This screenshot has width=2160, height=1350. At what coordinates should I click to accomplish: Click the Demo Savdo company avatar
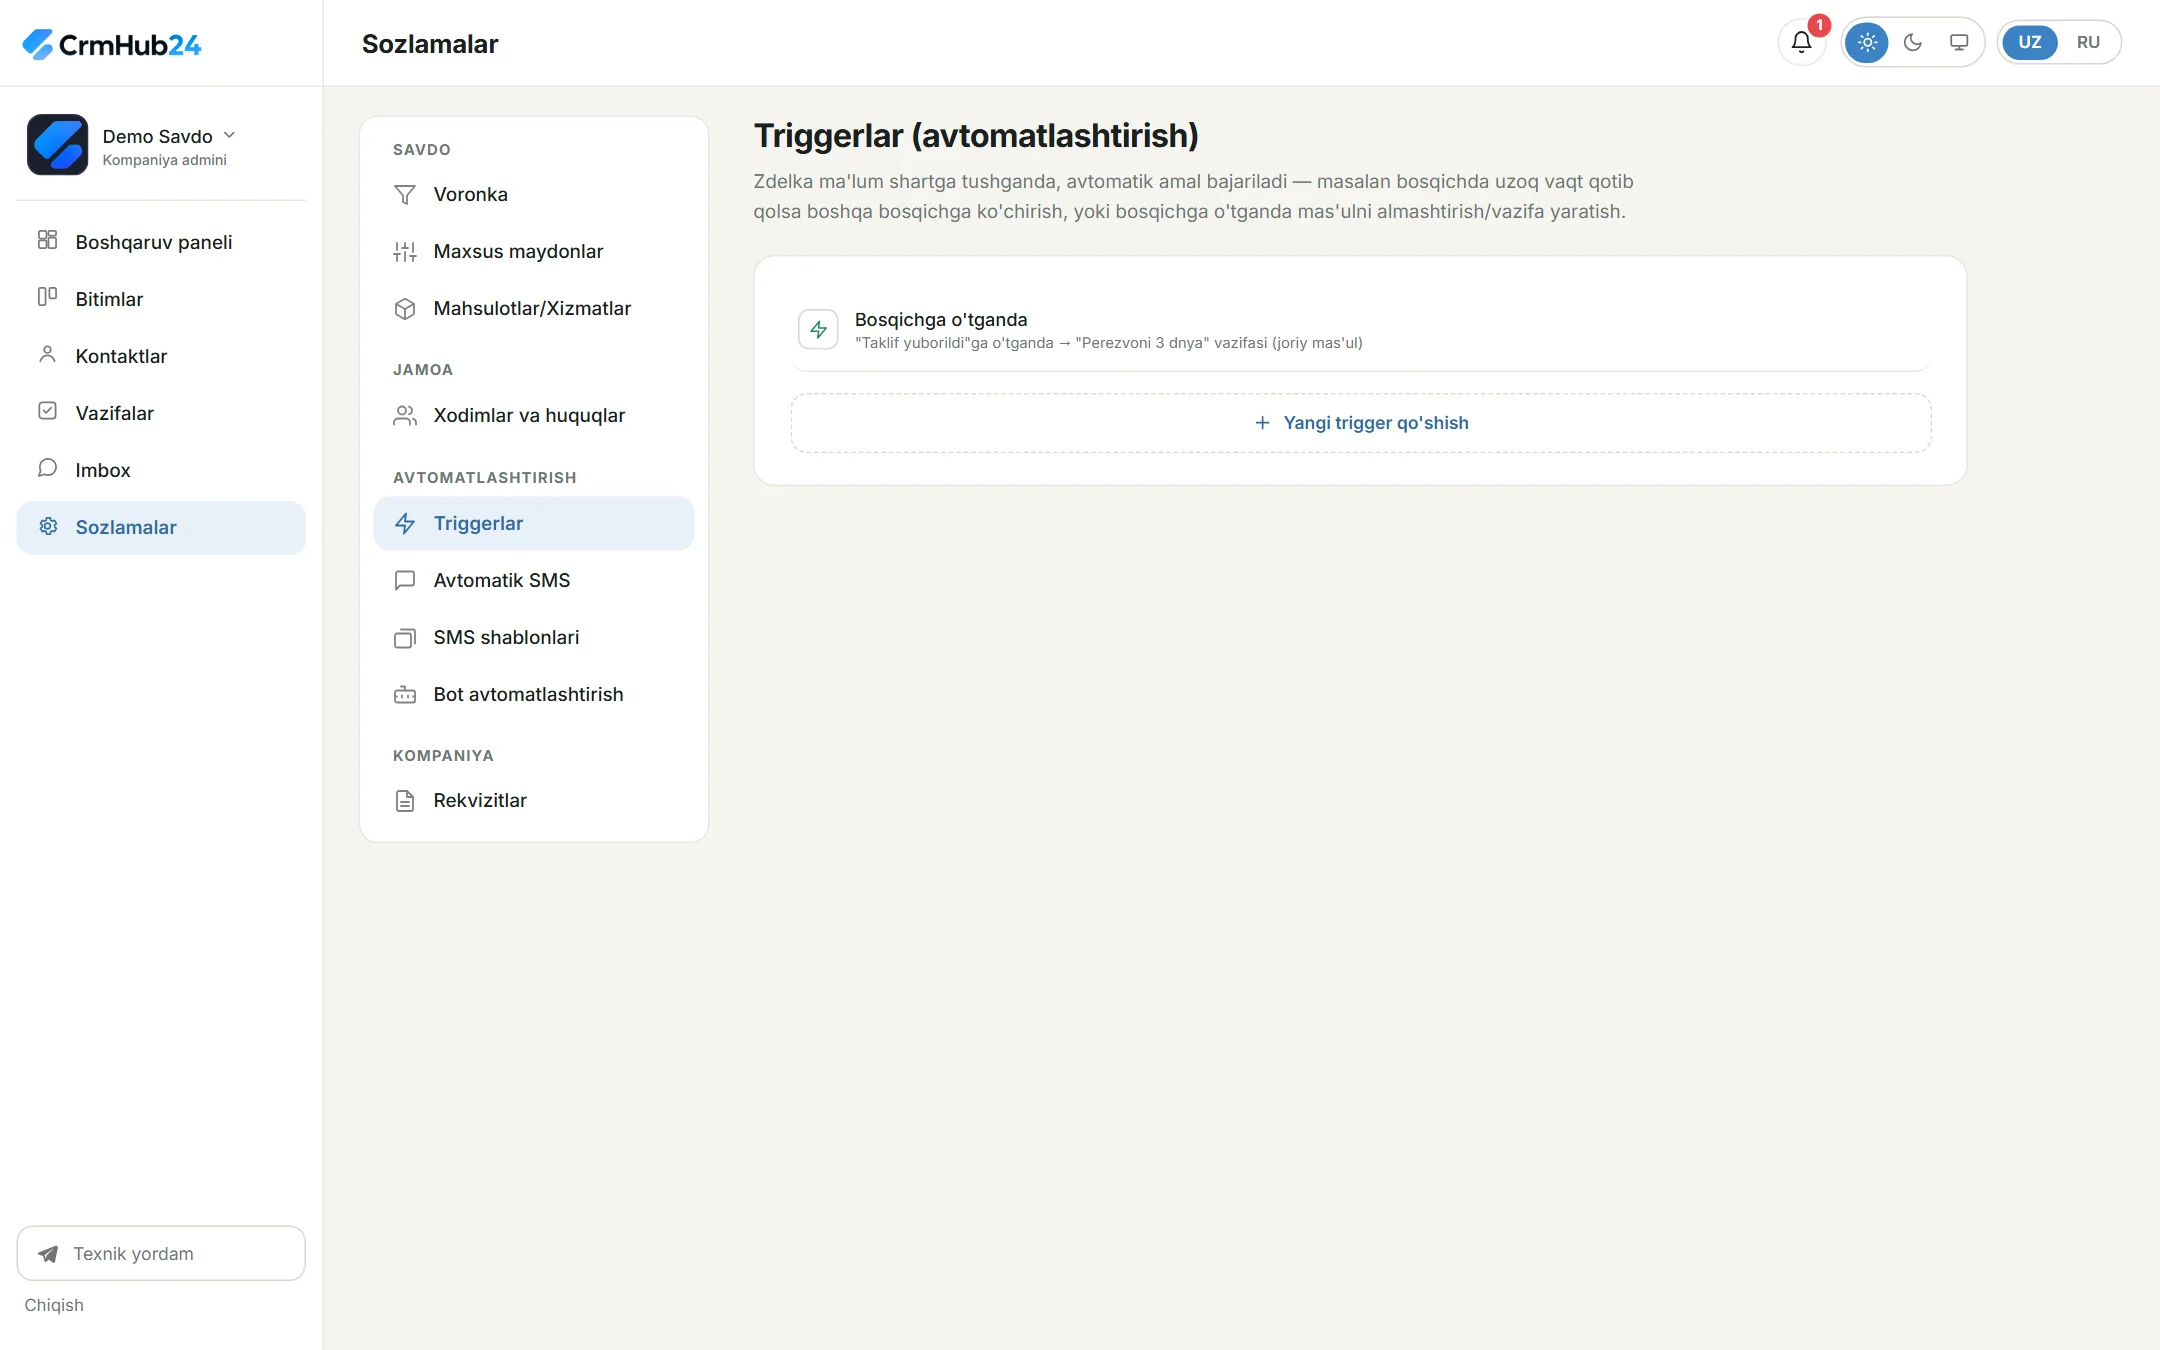click(x=57, y=145)
